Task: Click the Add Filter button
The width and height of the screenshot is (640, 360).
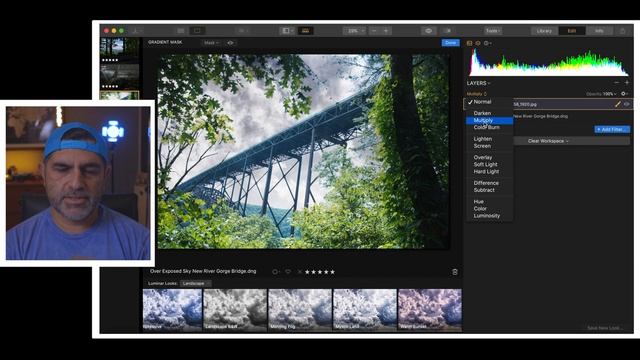Action: point(612,129)
